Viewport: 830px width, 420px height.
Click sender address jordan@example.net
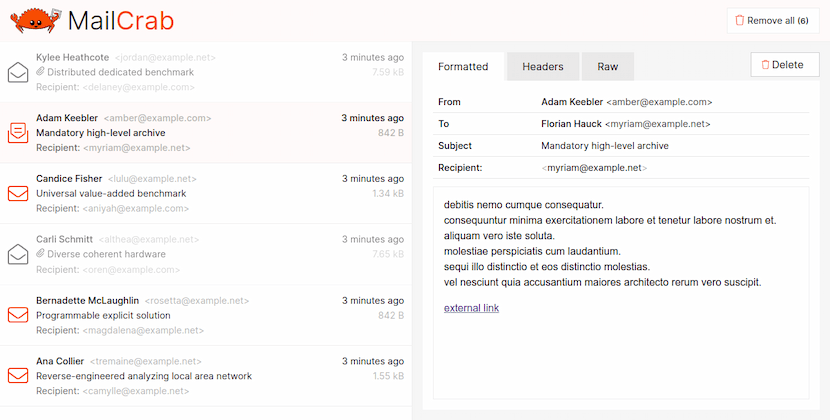tap(165, 57)
